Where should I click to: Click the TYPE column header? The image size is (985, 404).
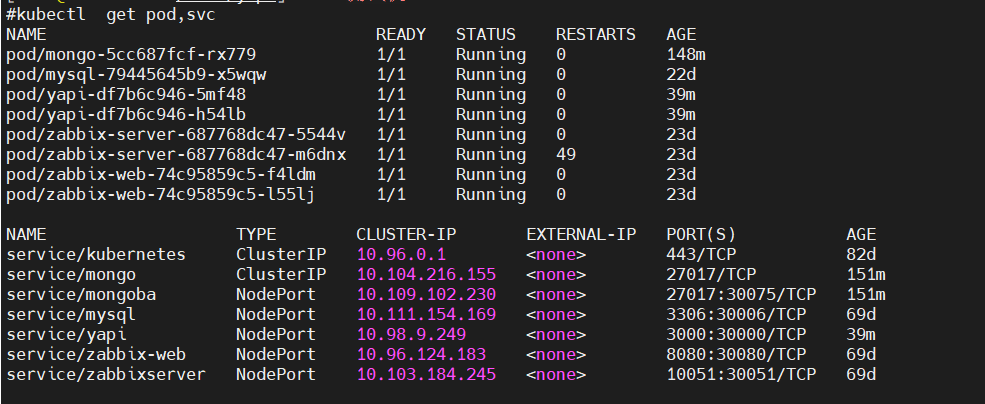pos(256,235)
